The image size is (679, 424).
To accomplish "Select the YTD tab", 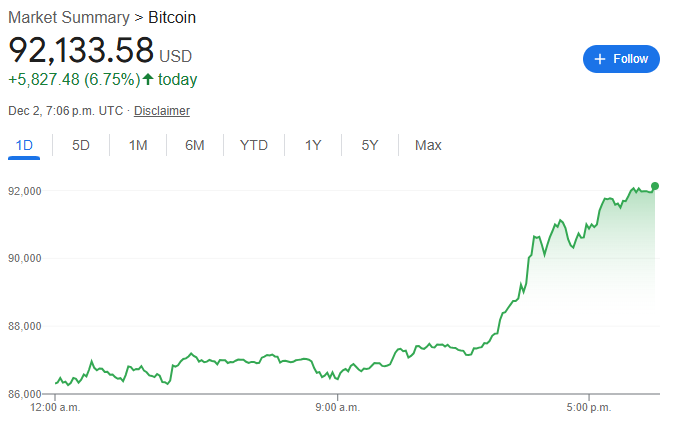I will point(254,145).
